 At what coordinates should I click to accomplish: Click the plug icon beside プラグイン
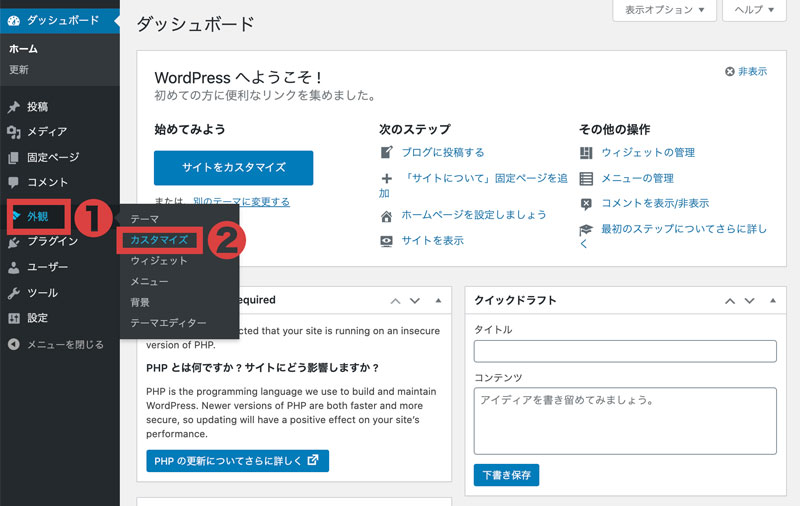[x=14, y=242]
